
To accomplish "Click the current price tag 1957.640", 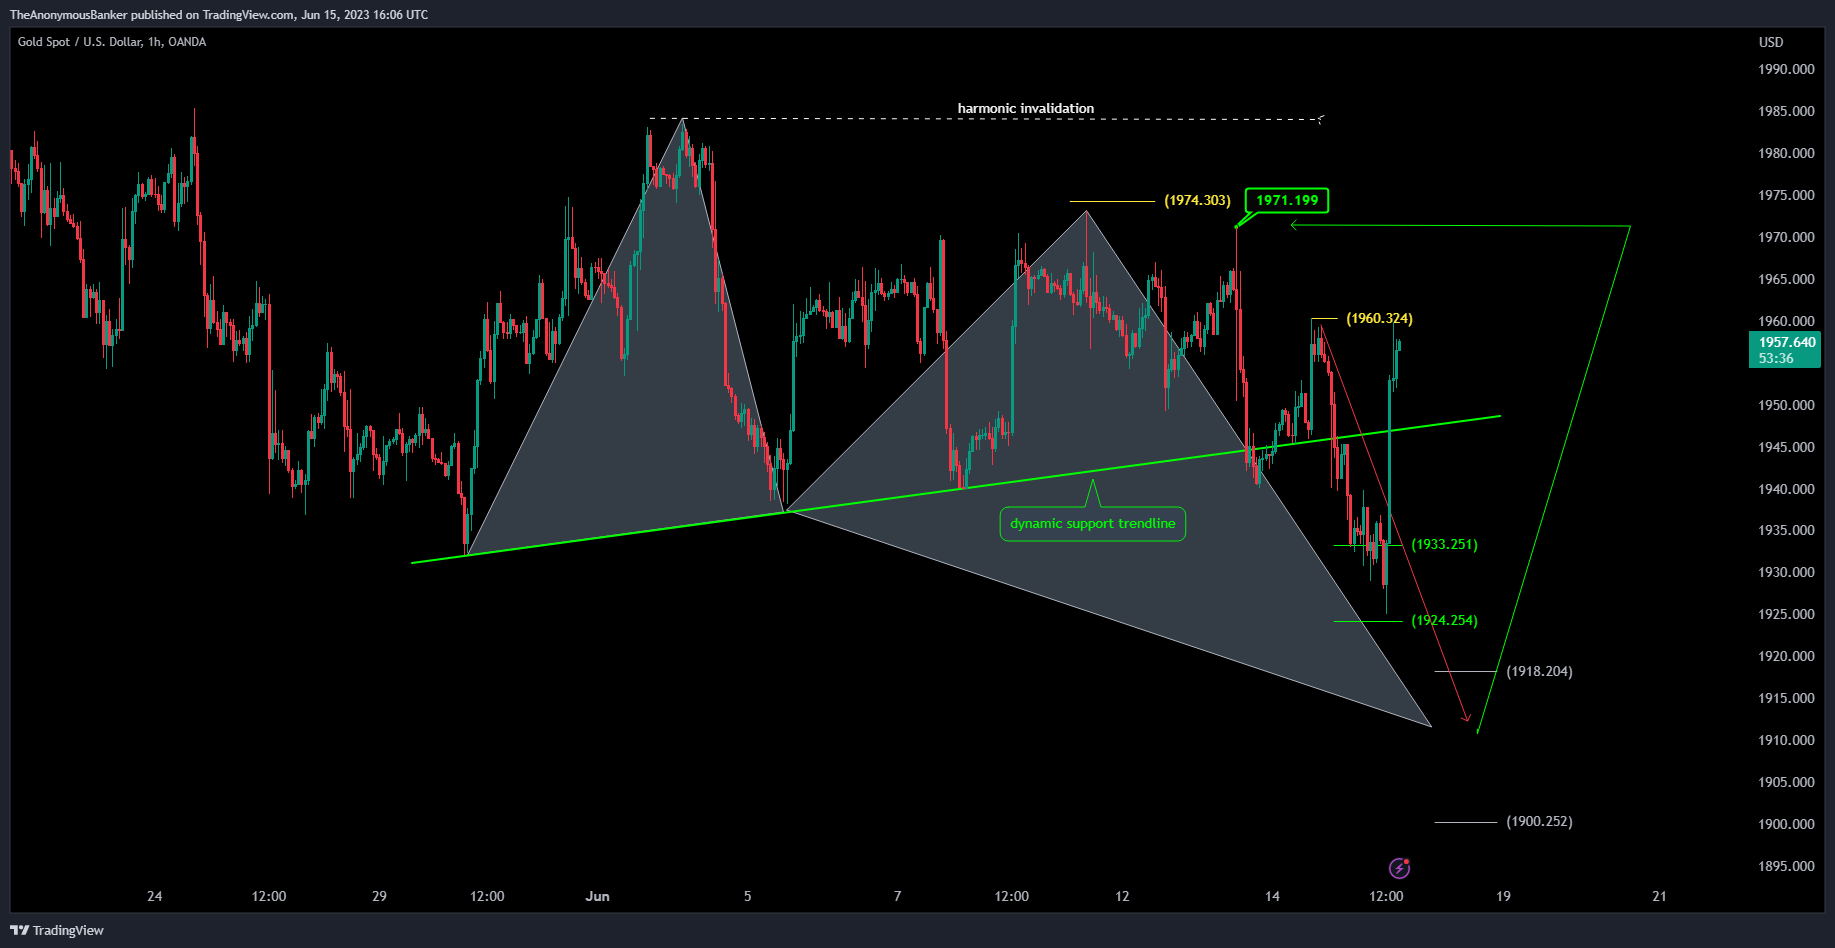I will point(1785,350).
